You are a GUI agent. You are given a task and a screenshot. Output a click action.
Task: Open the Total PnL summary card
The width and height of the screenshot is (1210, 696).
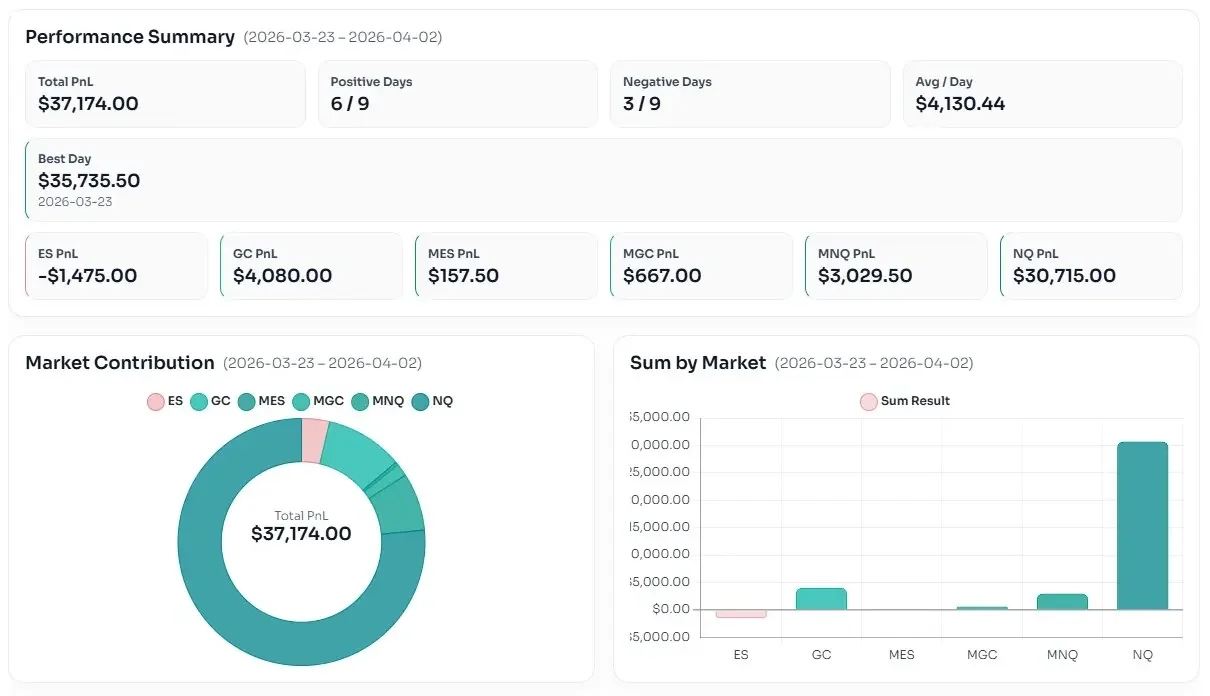(165, 94)
